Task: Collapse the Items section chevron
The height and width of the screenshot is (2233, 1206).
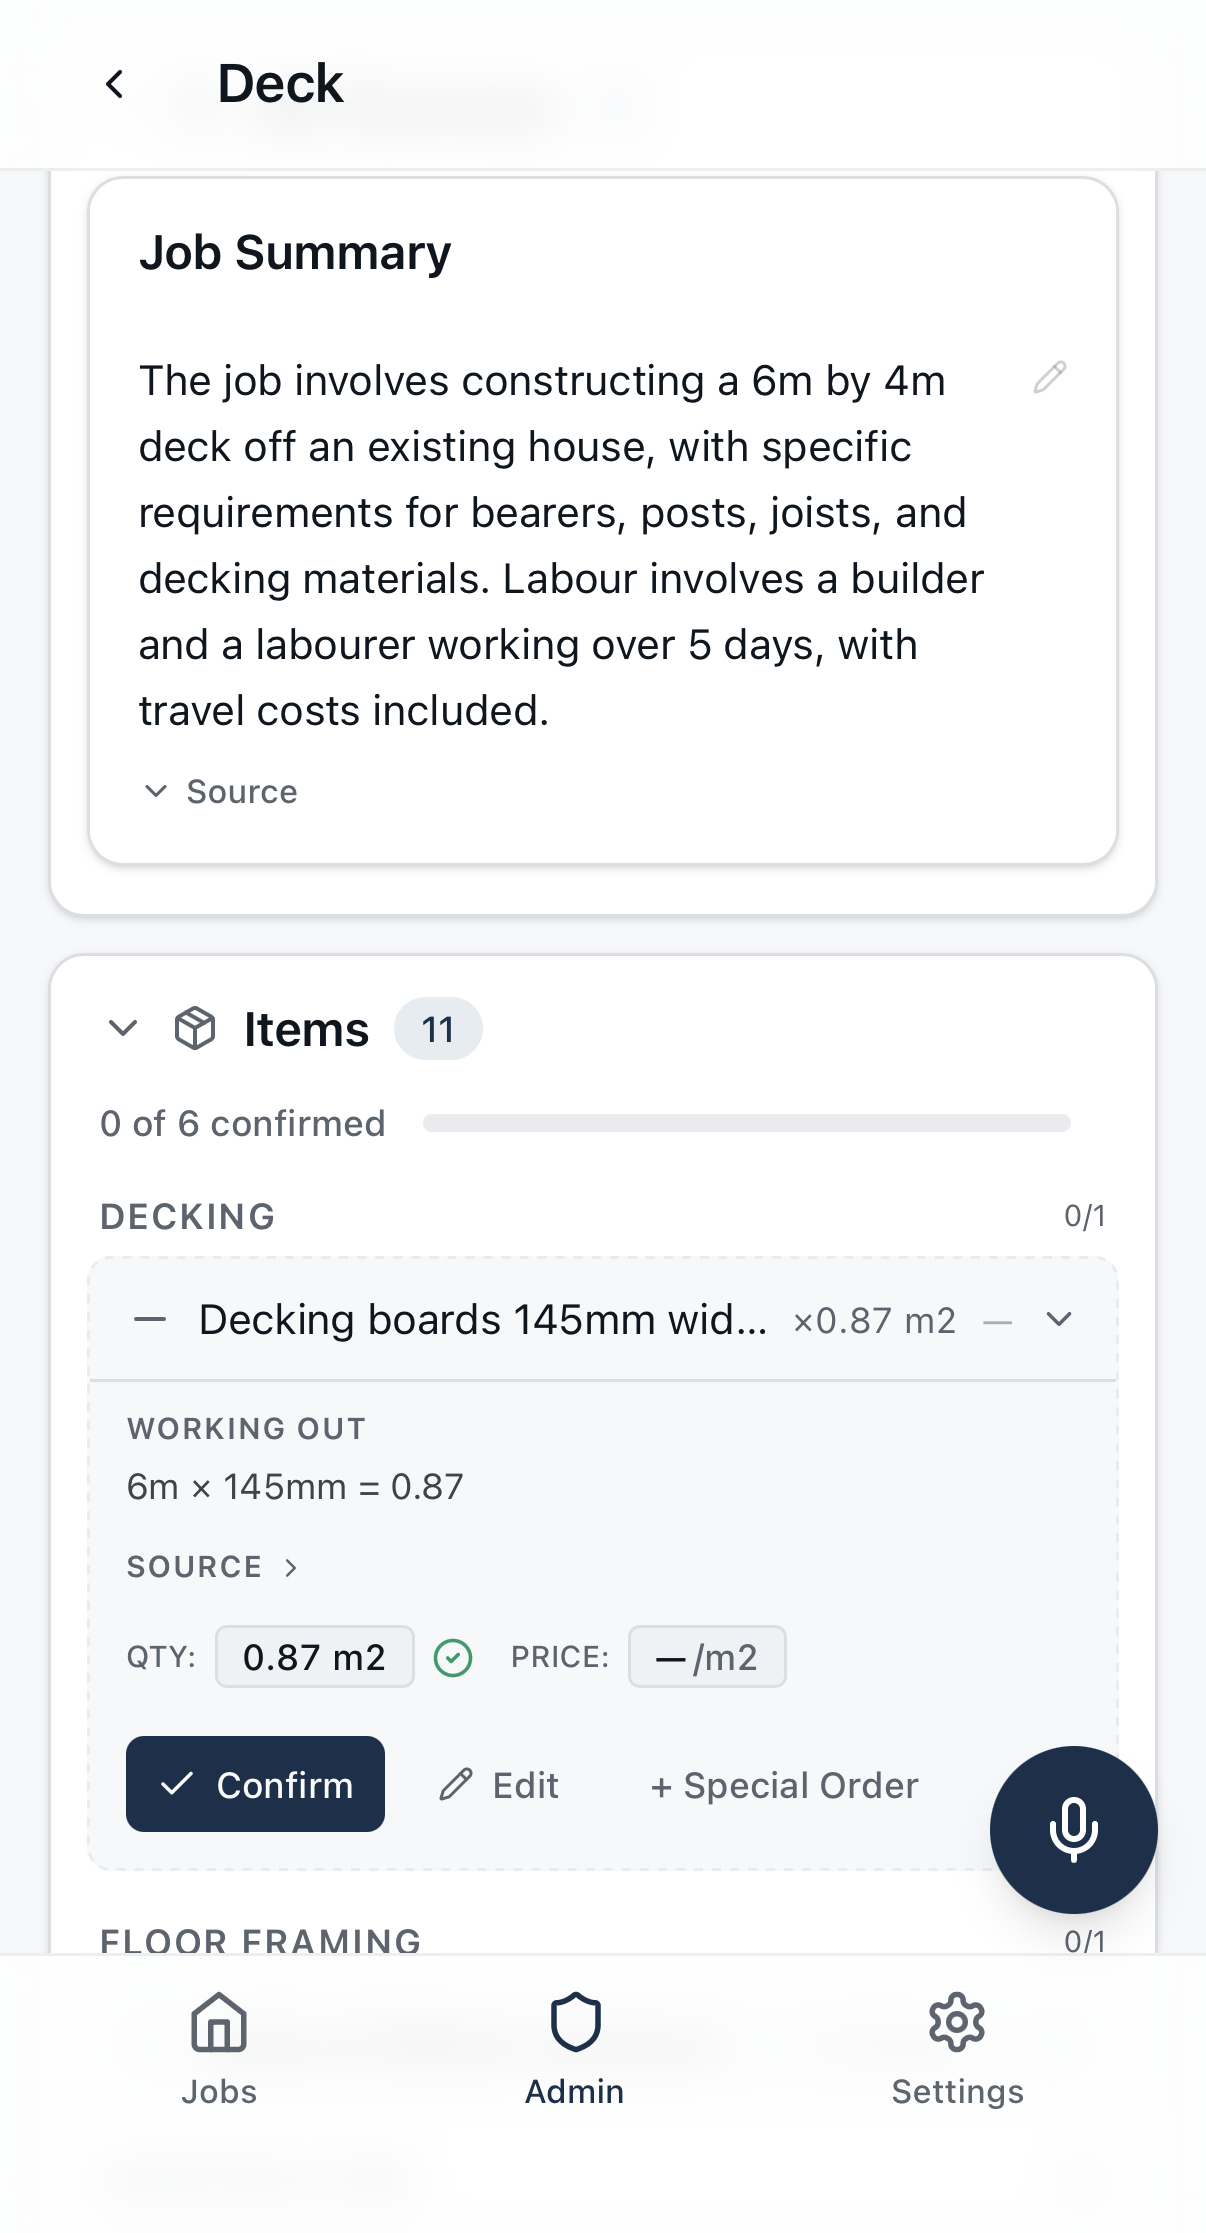Action: point(123,1028)
